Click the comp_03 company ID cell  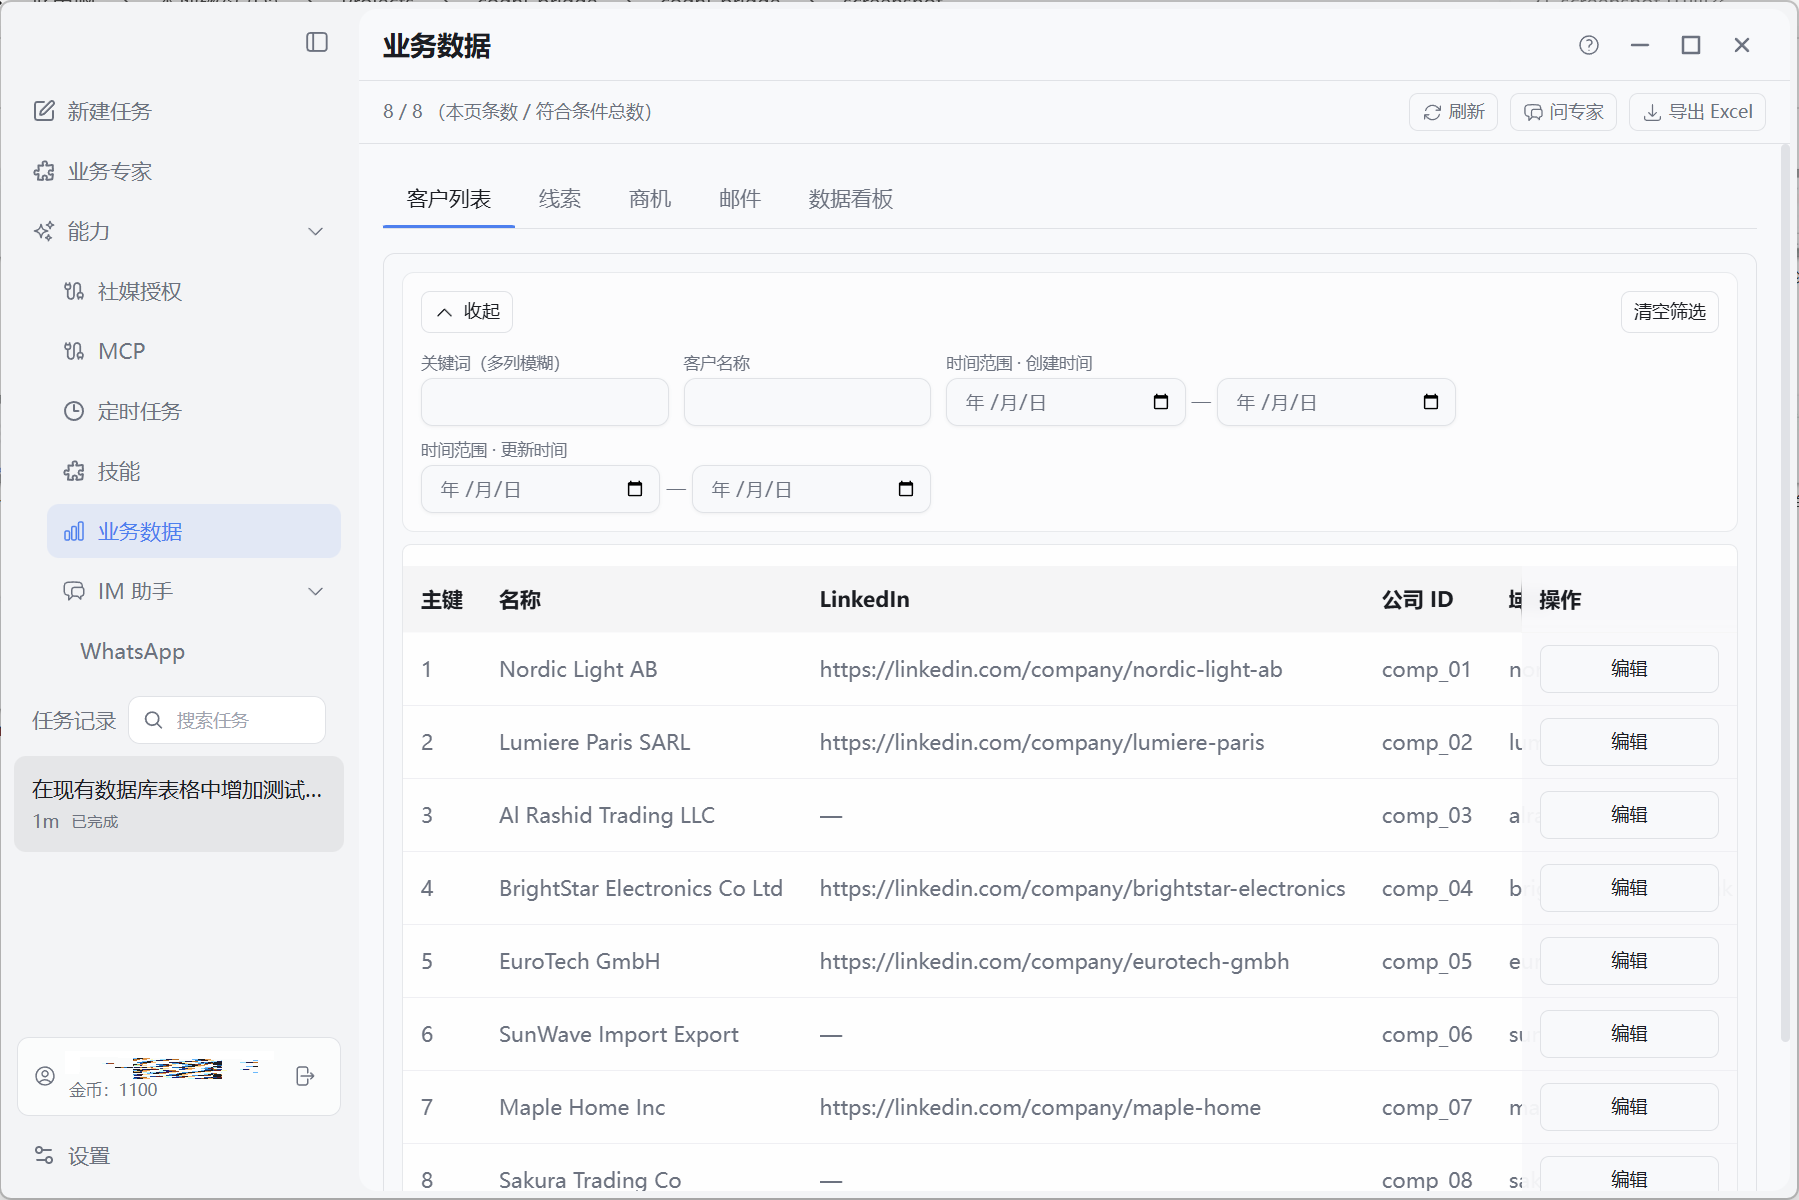pos(1427,815)
